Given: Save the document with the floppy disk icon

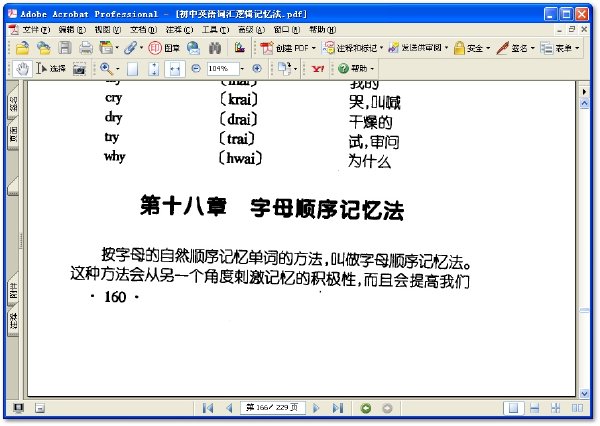Looking at the screenshot, I should click(65, 48).
